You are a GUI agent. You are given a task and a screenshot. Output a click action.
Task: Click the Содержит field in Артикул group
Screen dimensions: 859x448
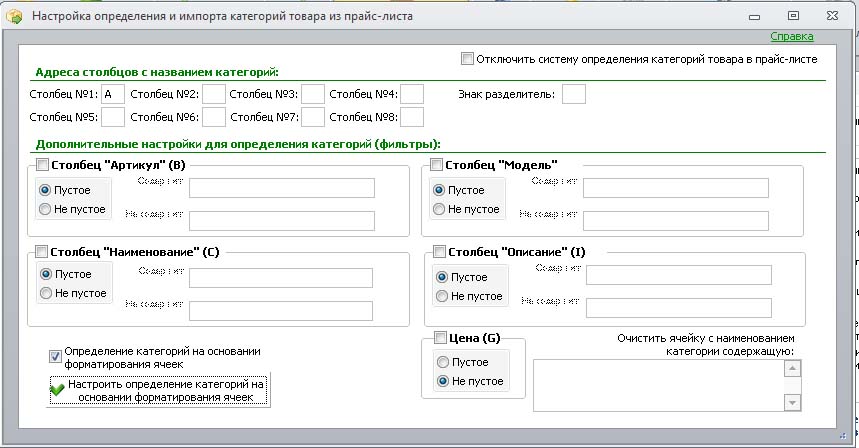(282, 188)
